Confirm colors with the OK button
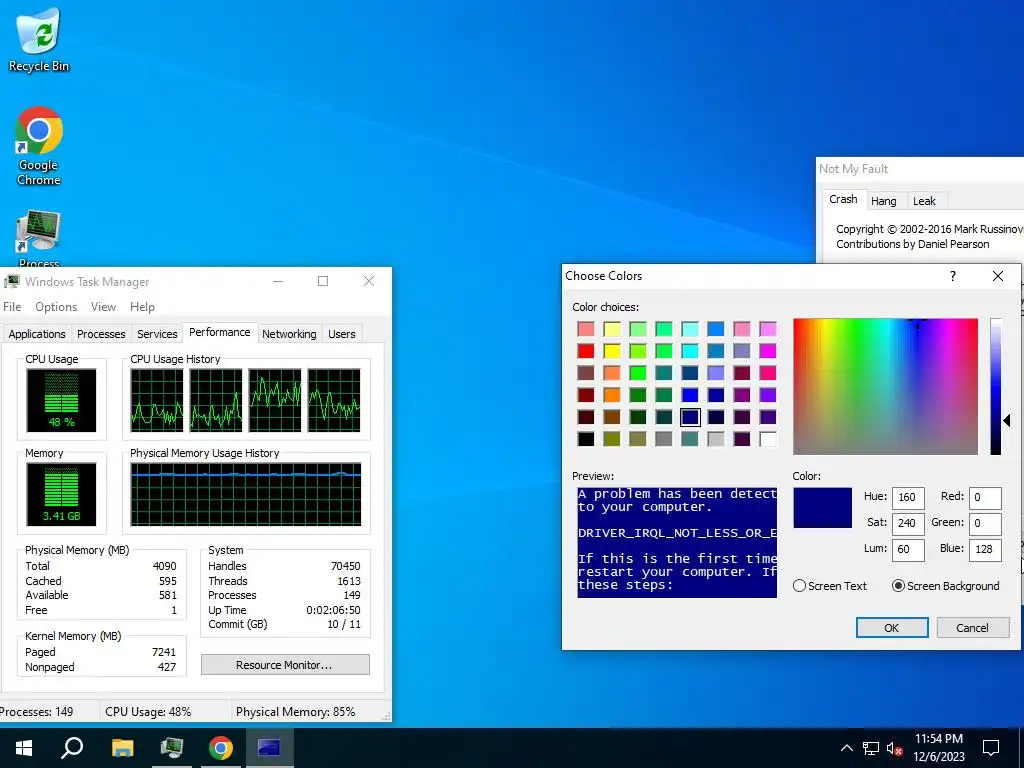The image size is (1024, 768). tap(891, 628)
